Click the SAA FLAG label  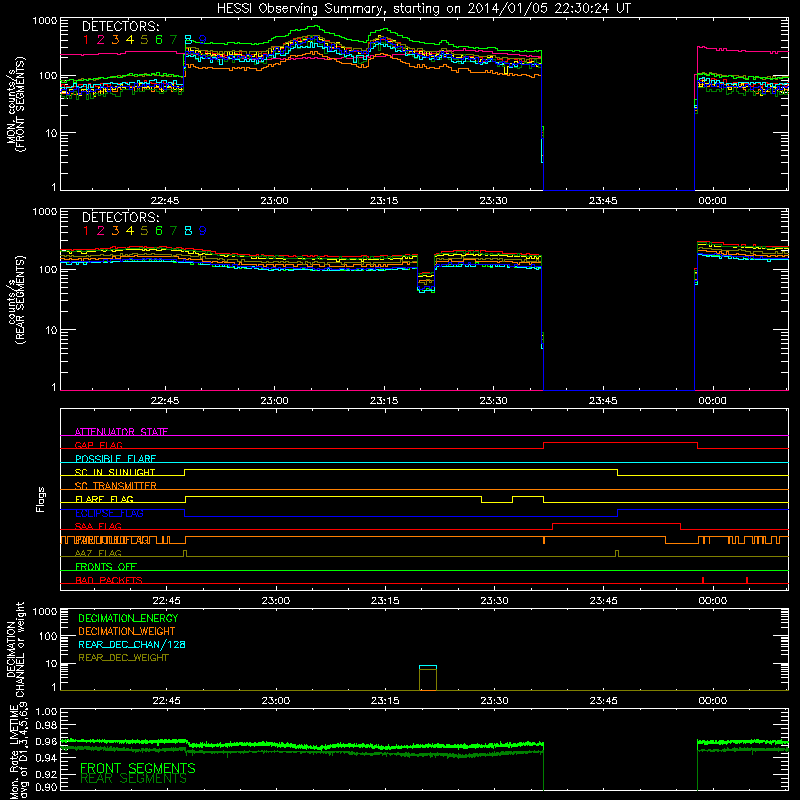98,526
